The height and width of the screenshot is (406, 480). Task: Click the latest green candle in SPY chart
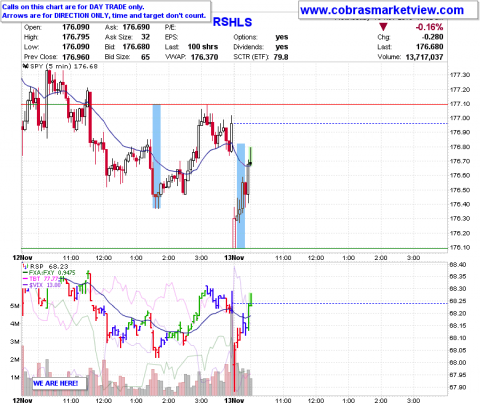click(250, 156)
